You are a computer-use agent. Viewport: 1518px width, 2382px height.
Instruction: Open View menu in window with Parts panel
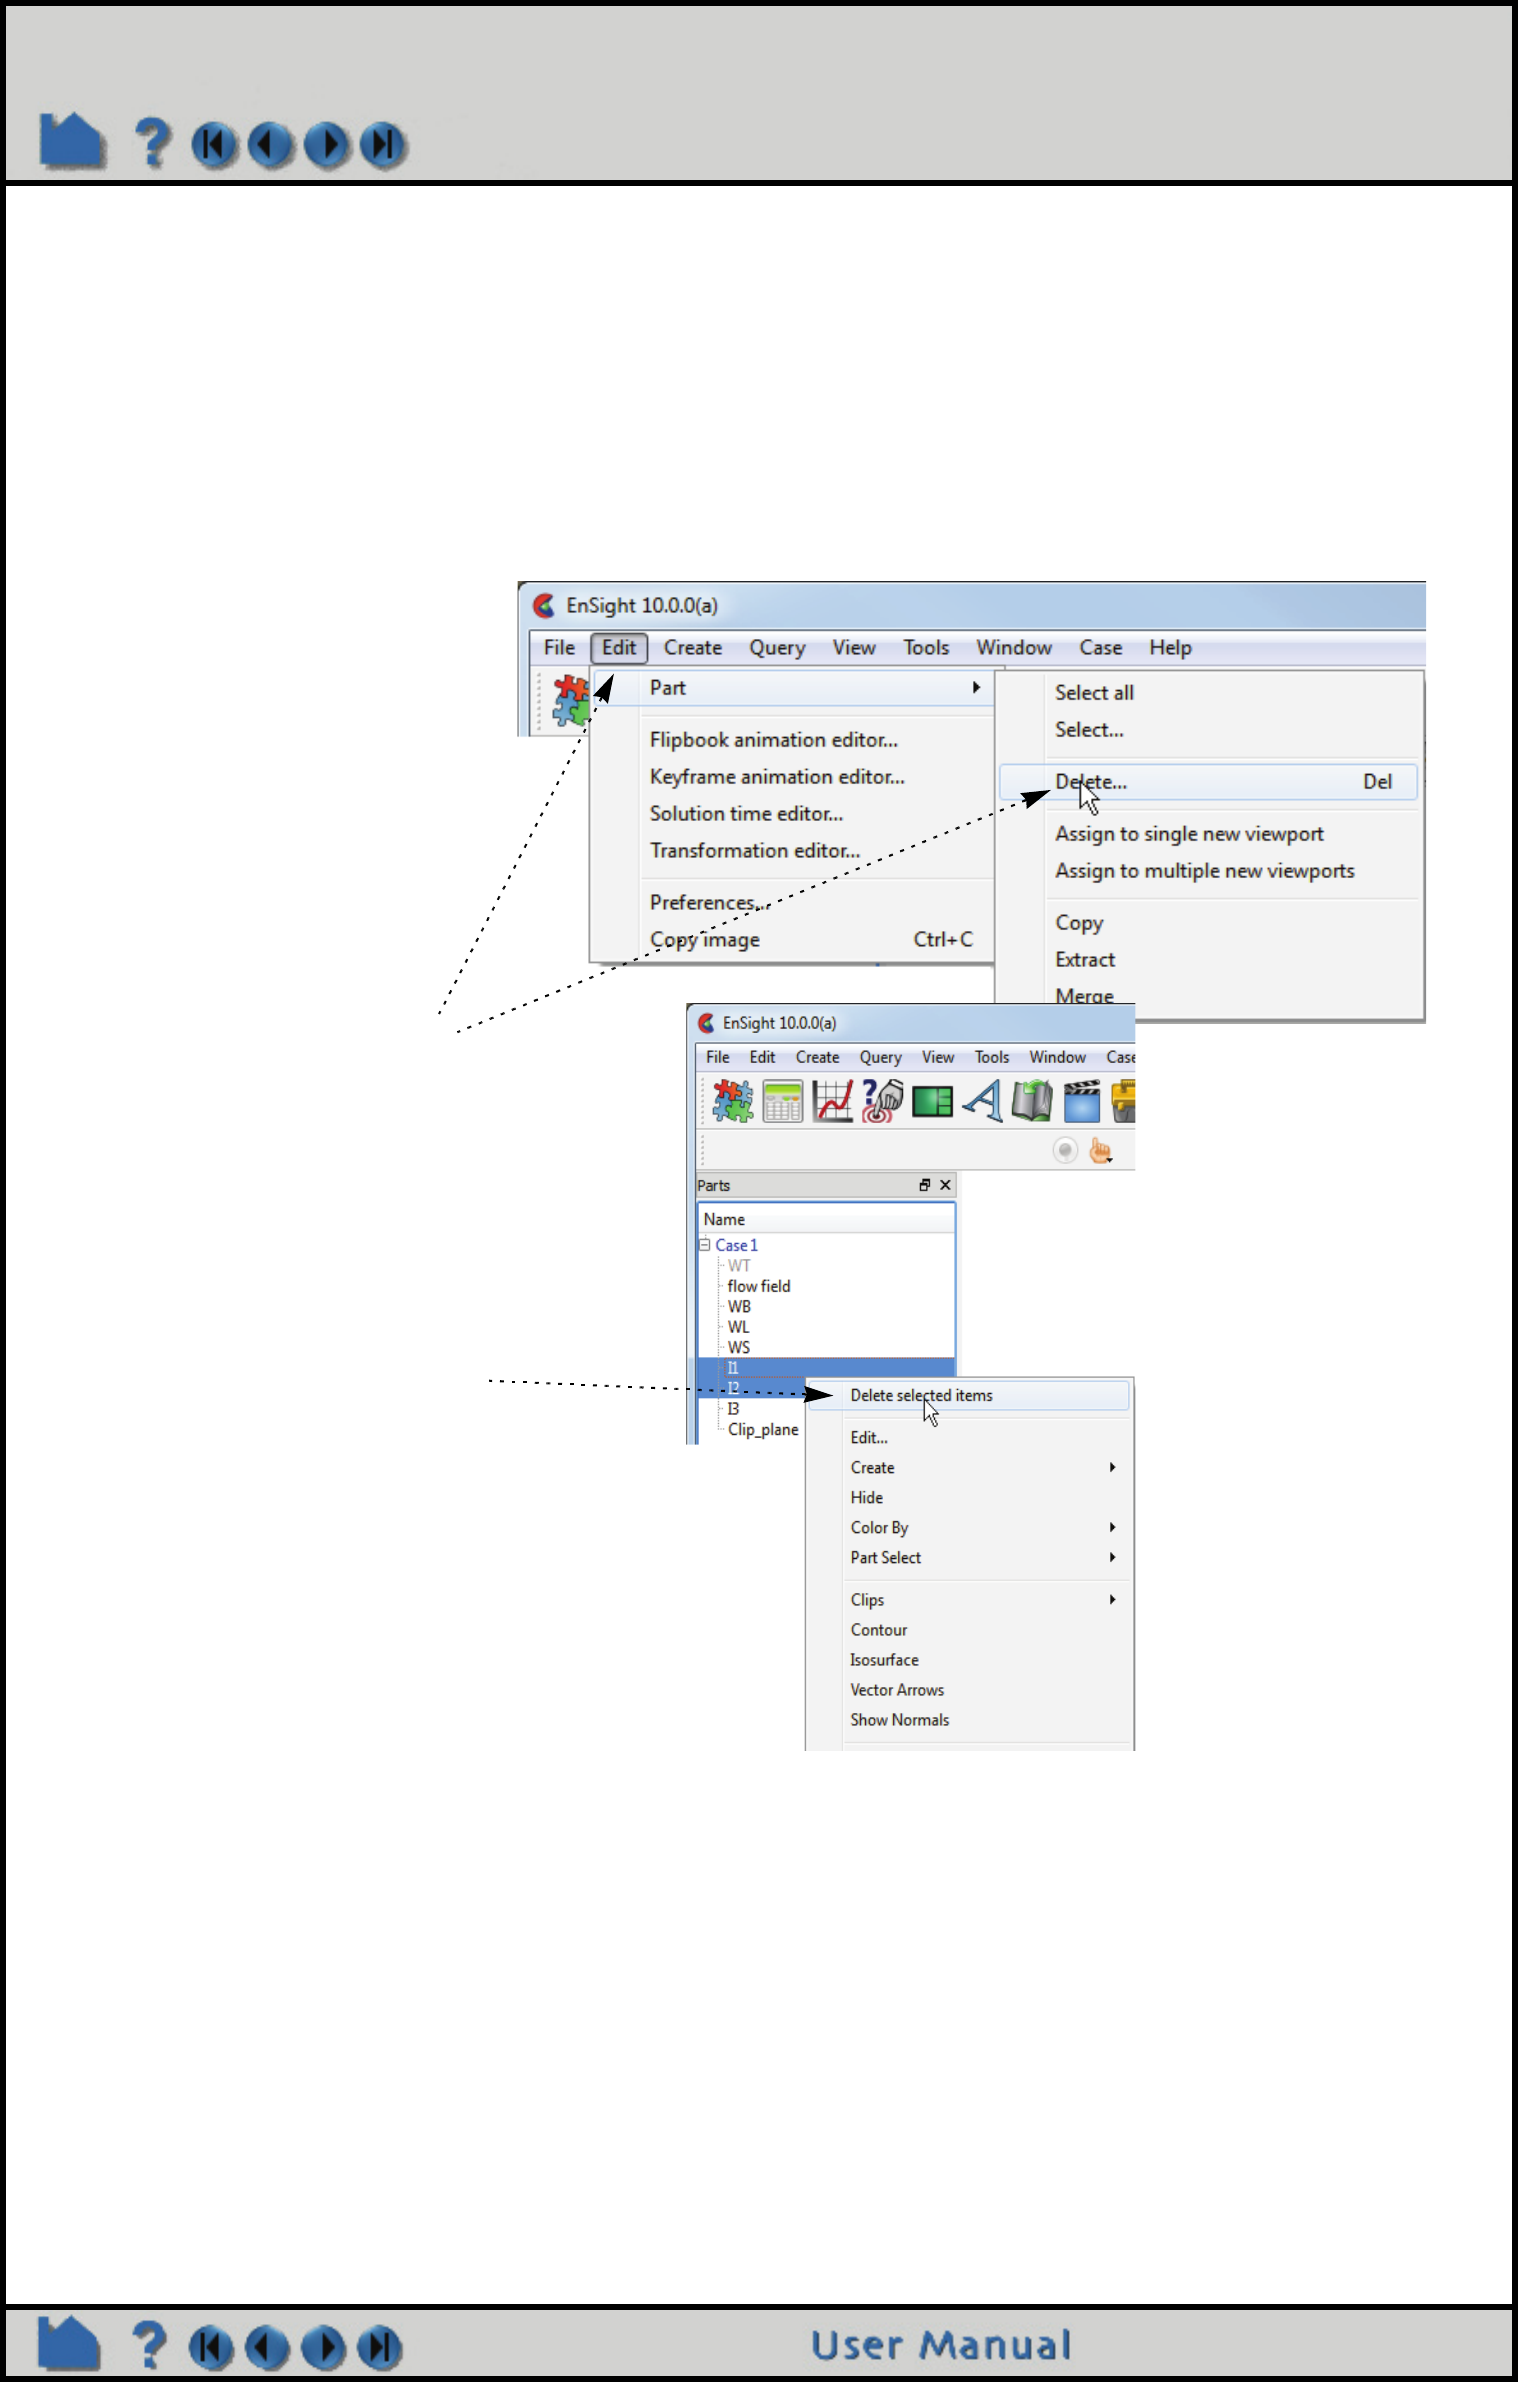point(937,1057)
